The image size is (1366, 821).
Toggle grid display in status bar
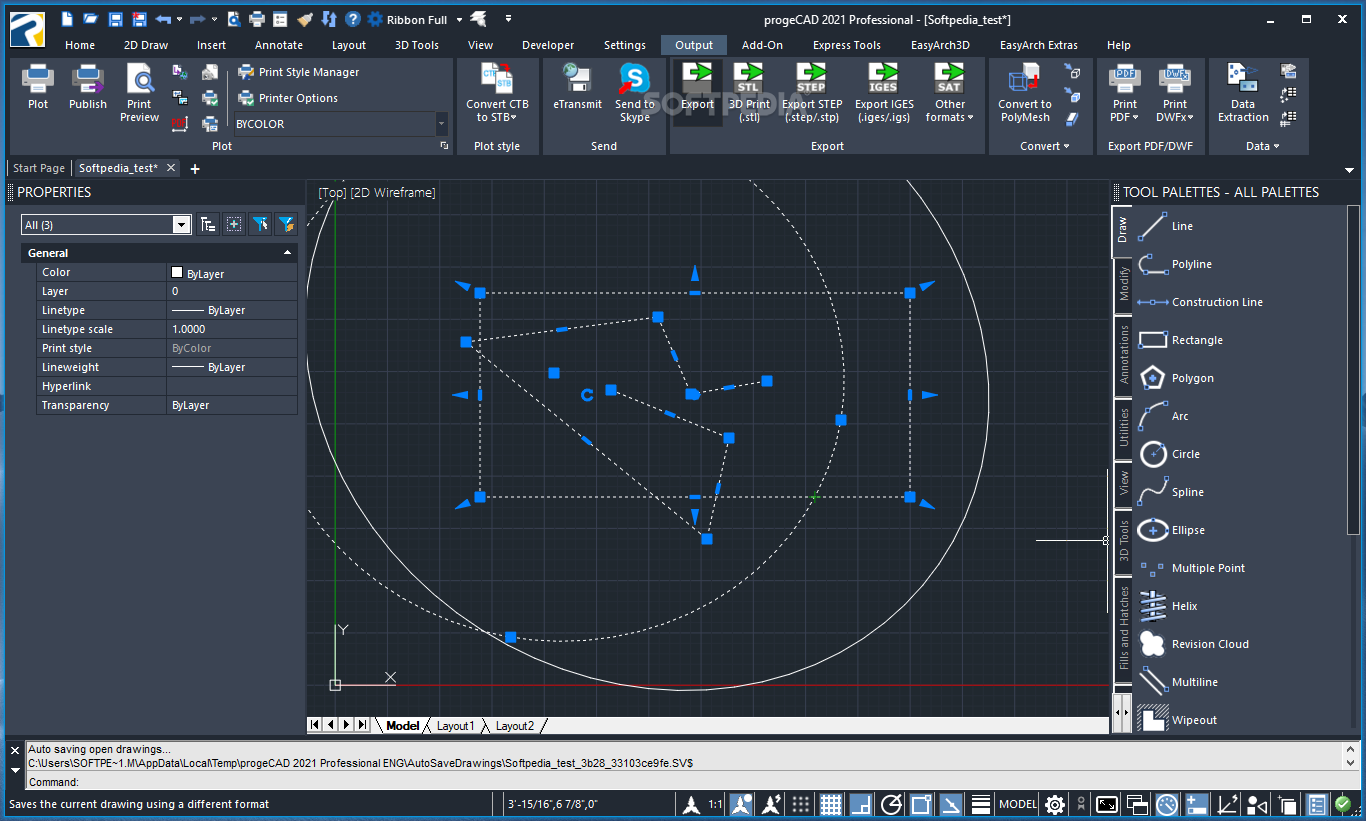tap(830, 804)
